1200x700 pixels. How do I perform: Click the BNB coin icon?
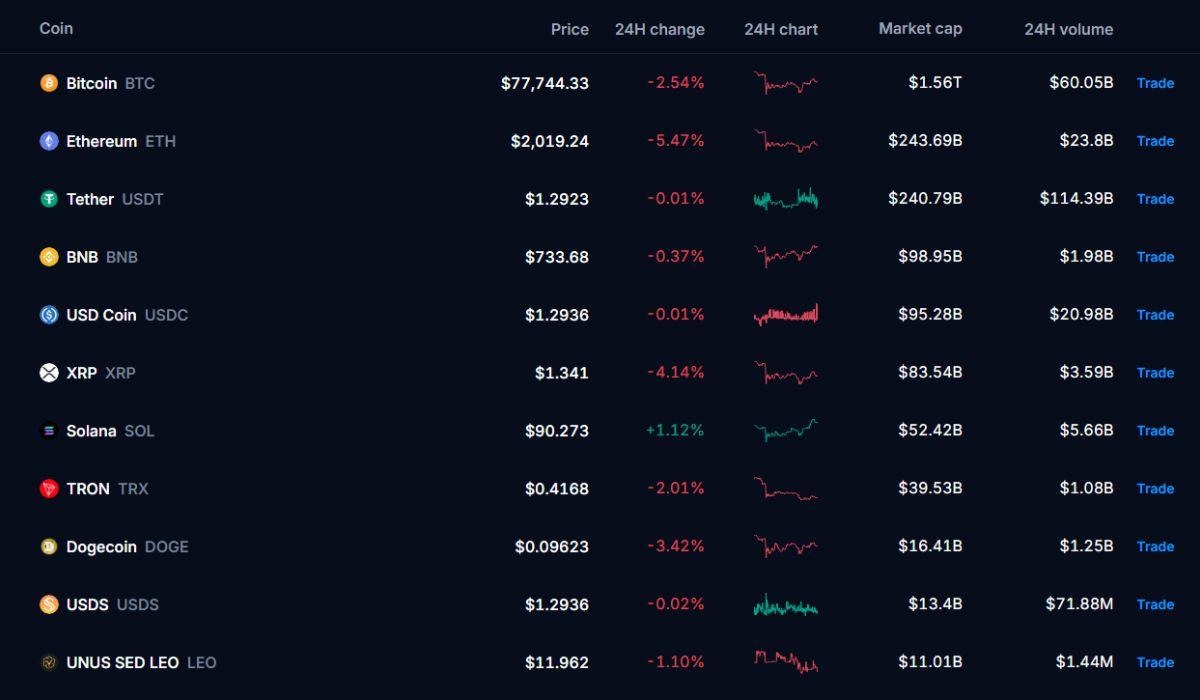49,257
